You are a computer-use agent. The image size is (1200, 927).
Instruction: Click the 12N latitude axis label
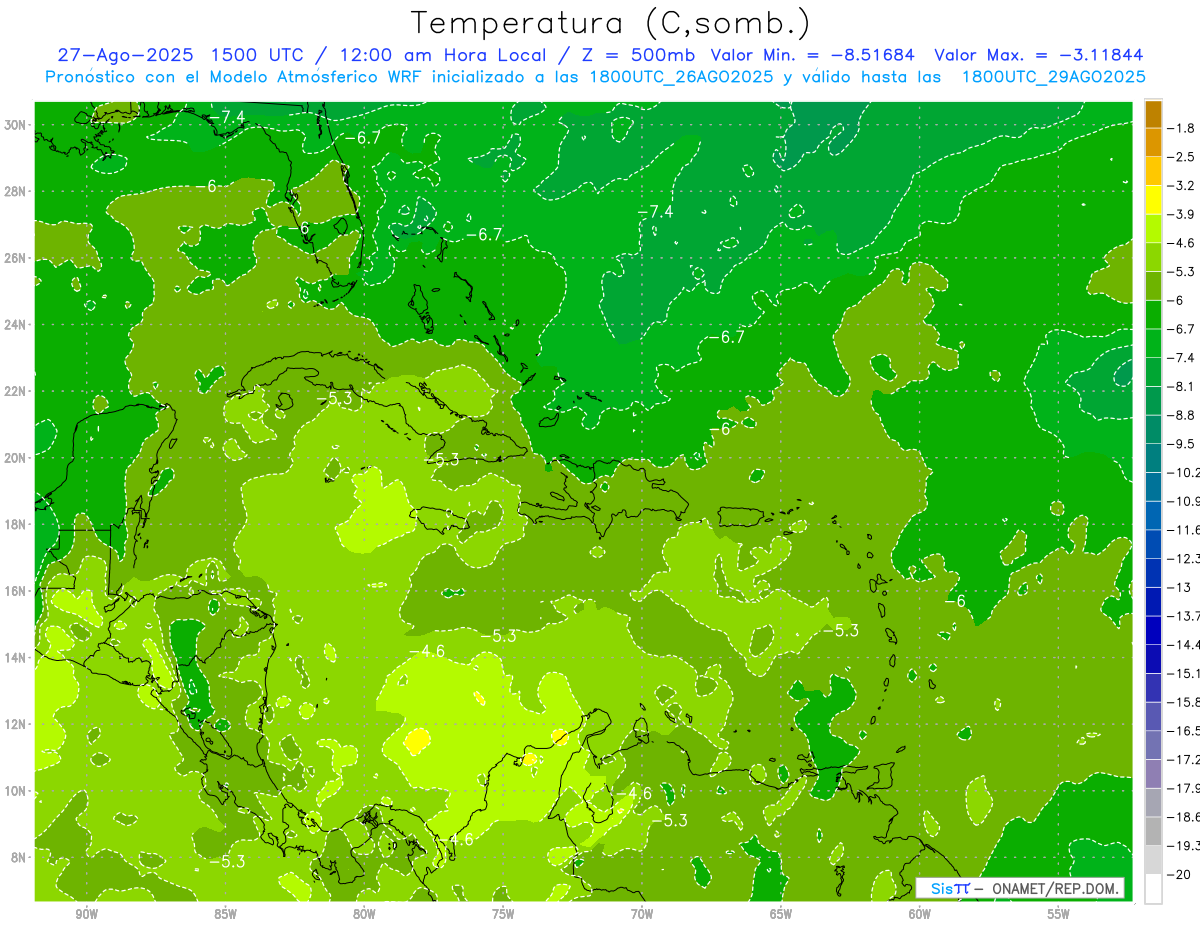coord(17,724)
